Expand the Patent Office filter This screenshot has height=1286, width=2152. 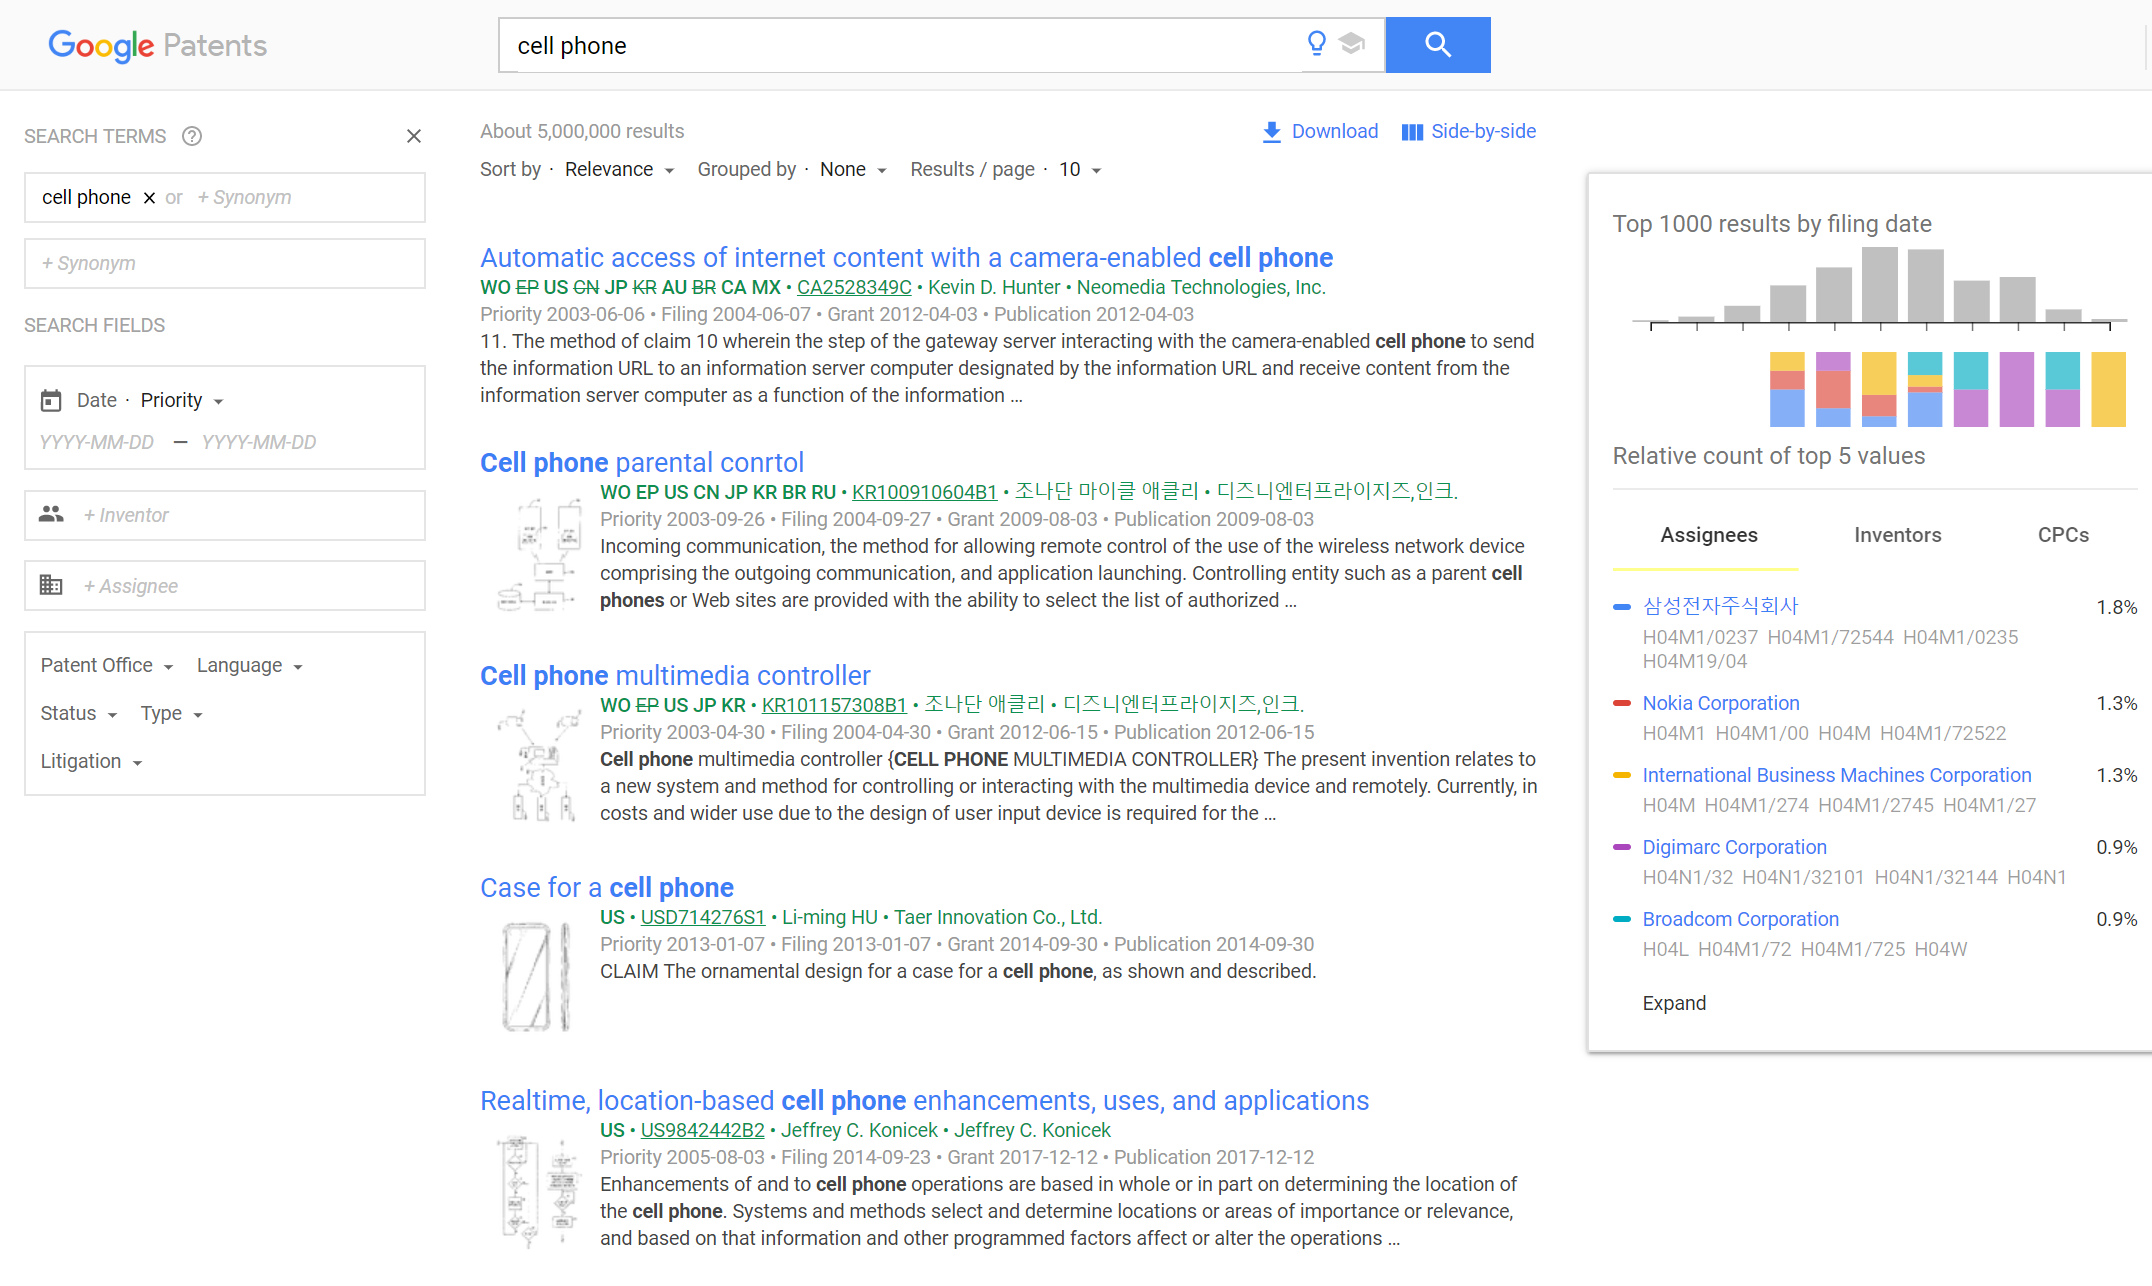(x=107, y=666)
